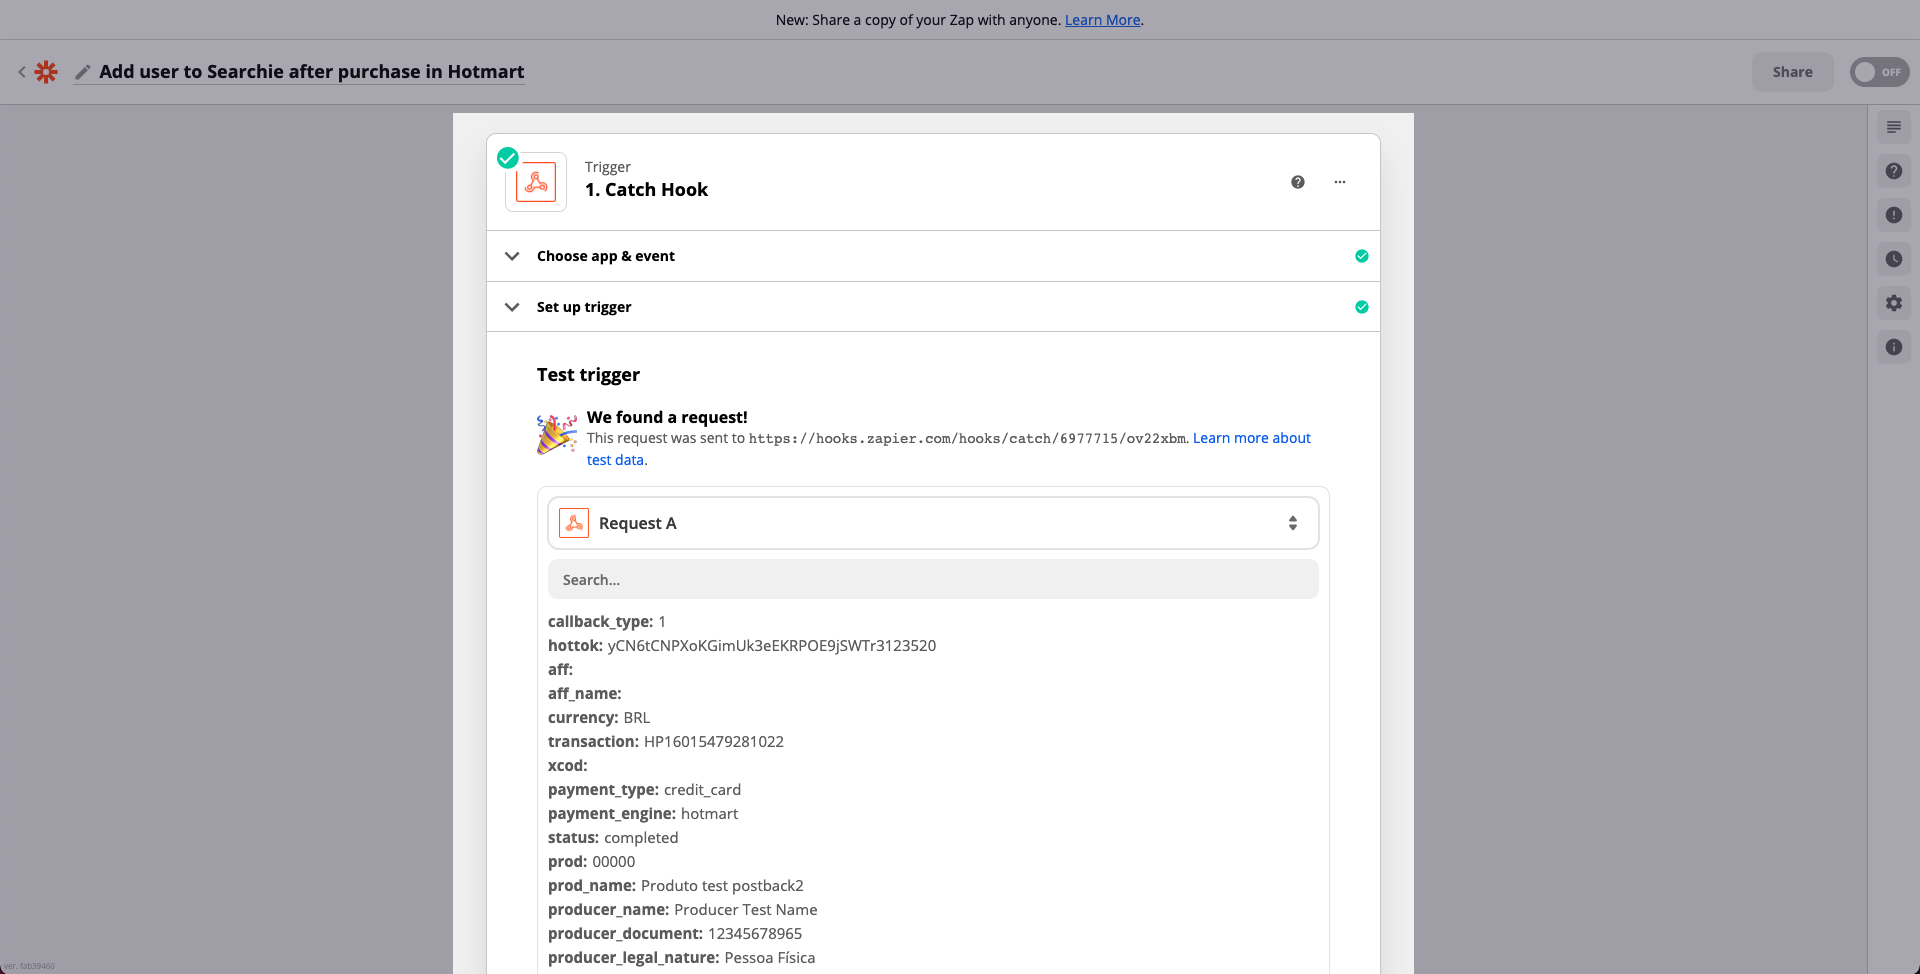Click green check on Set up trigger

(x=1361, y=307)
